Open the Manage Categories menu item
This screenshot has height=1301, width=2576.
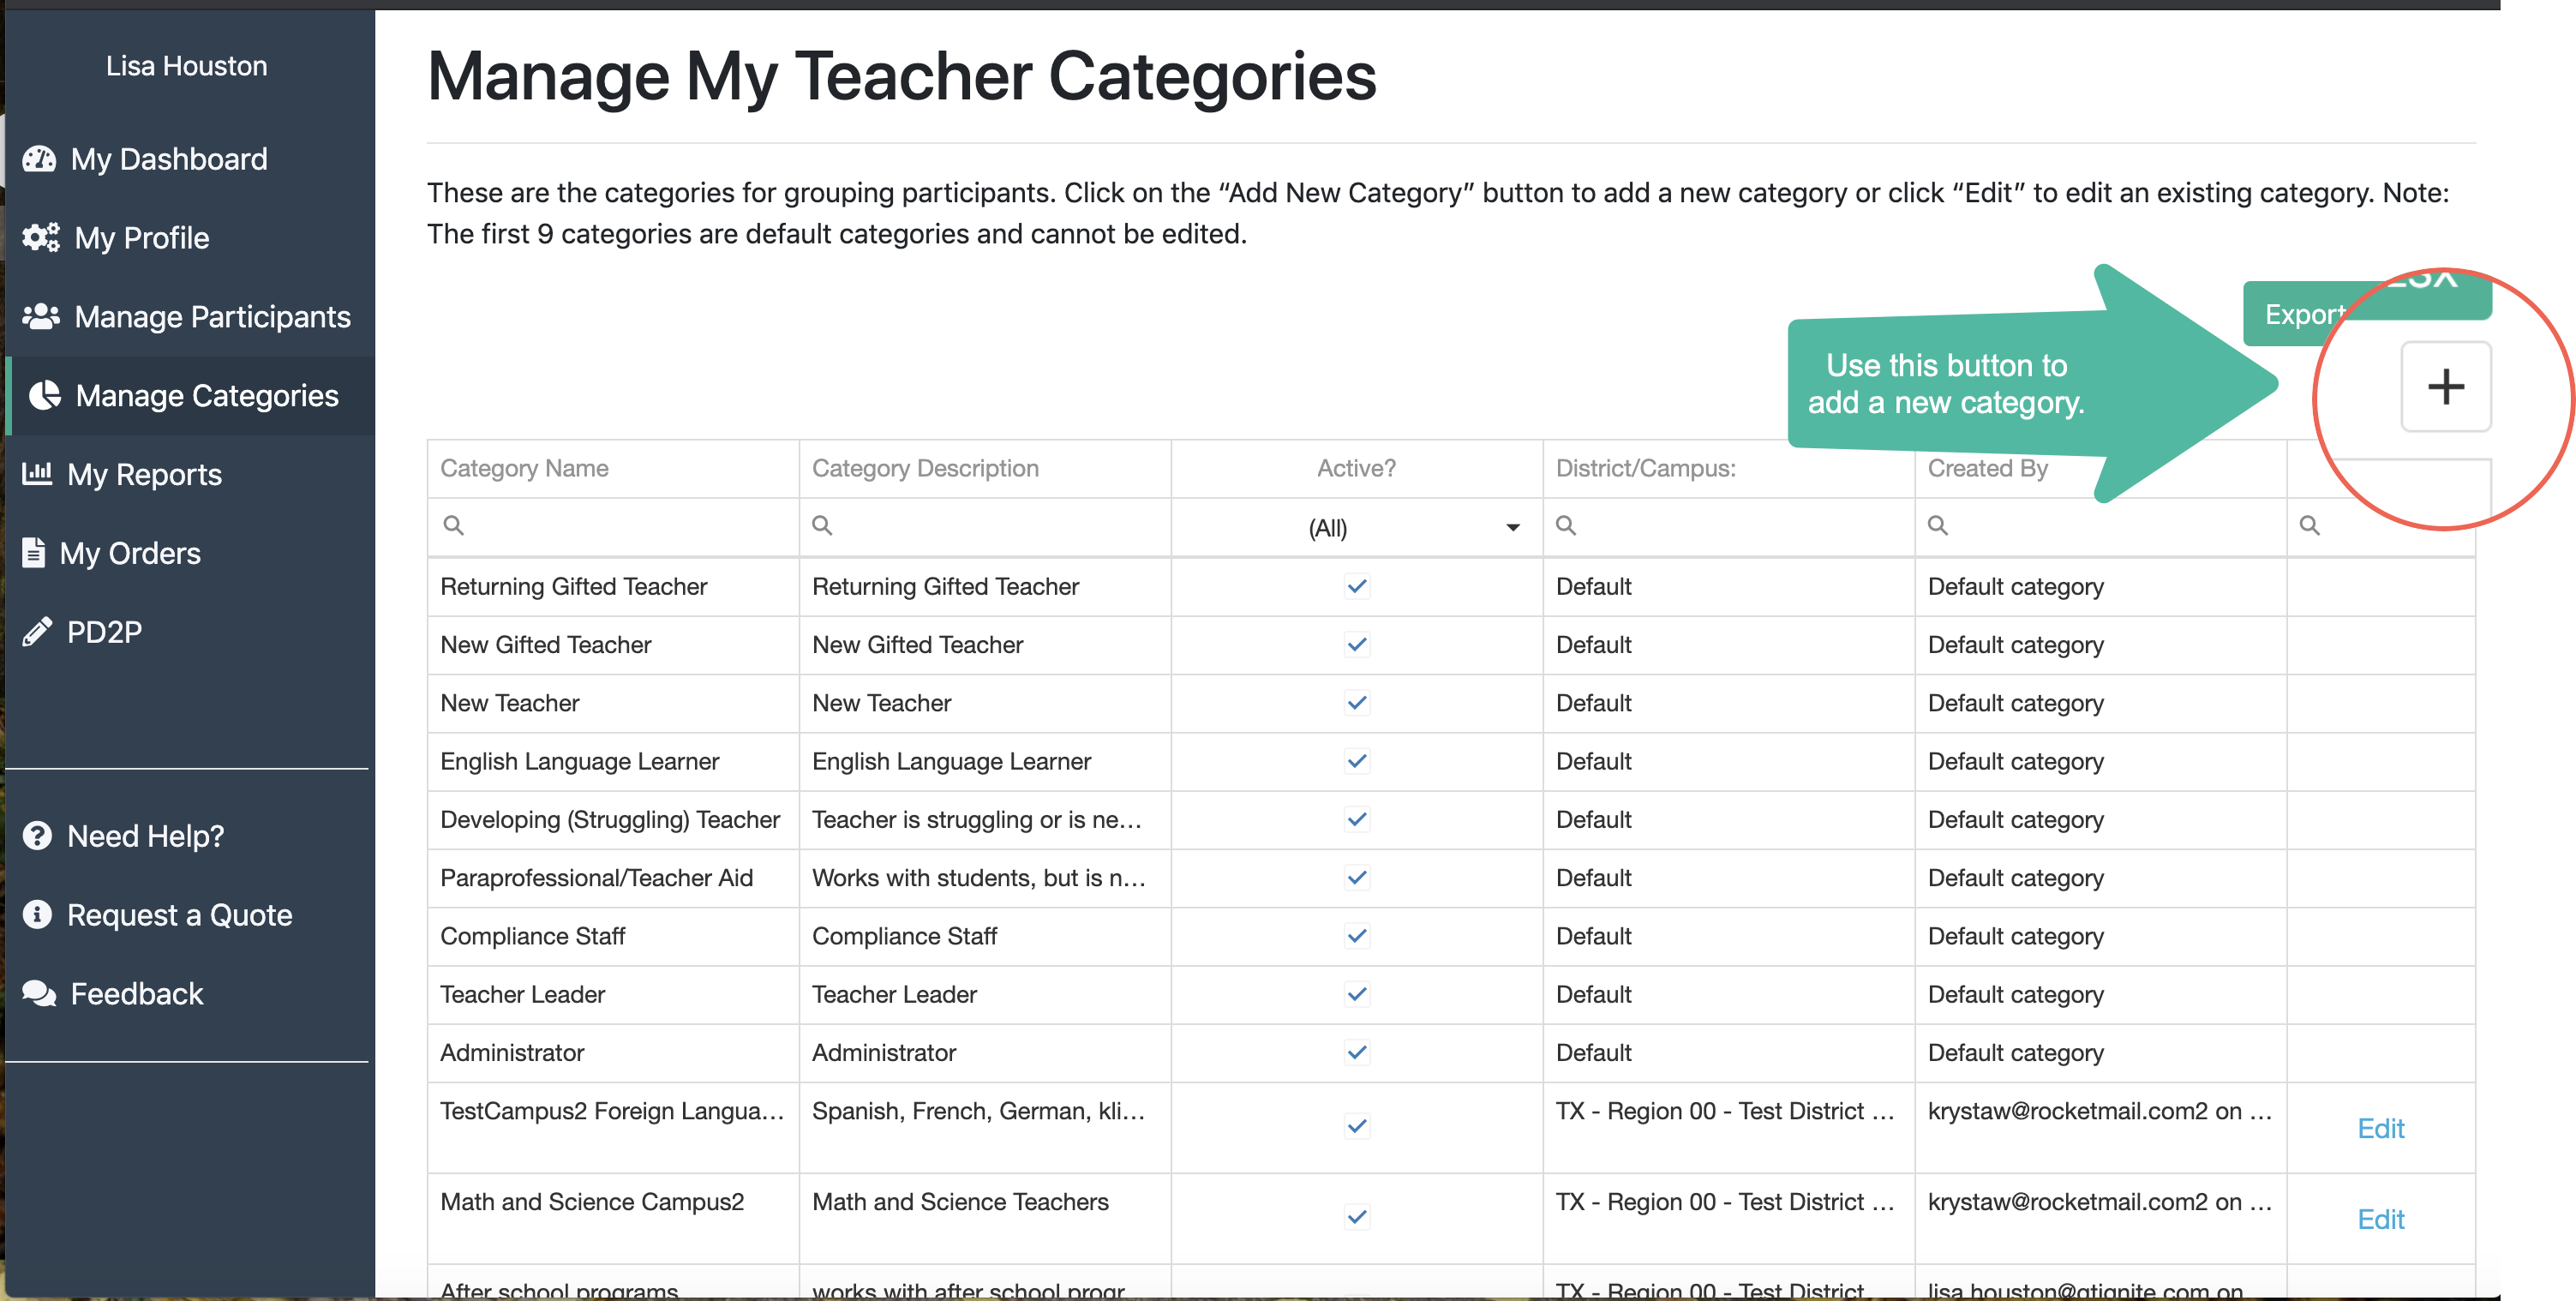click(206, 396)
